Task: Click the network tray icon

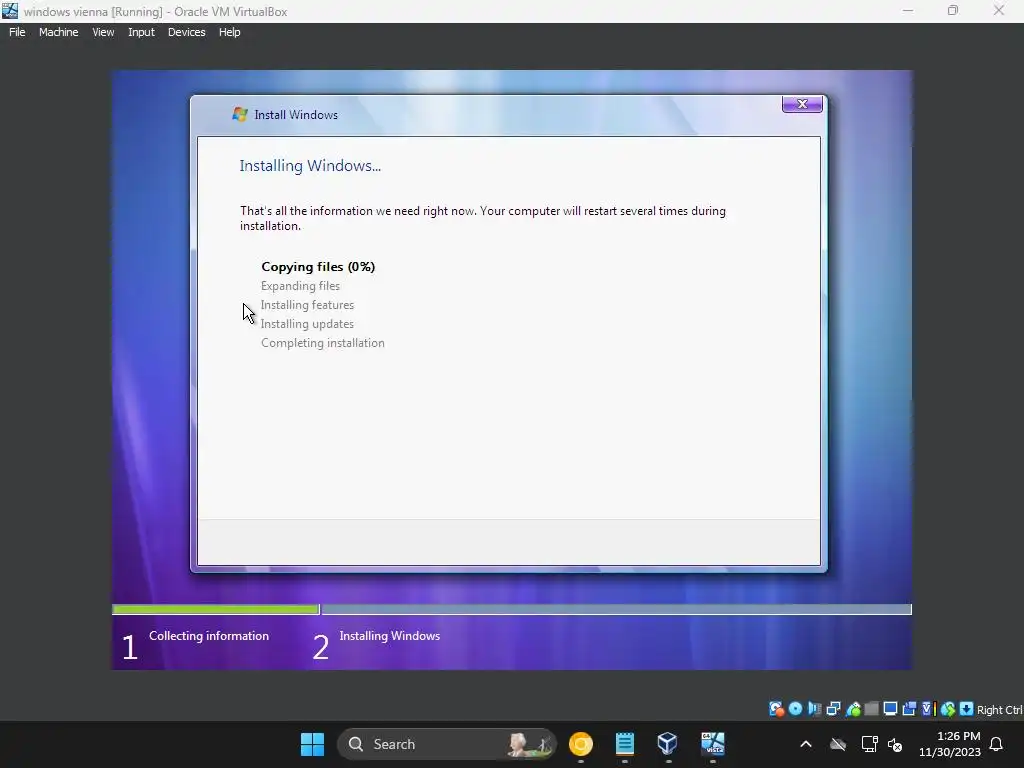Action: pyautogui.click(x=869, y=744)
